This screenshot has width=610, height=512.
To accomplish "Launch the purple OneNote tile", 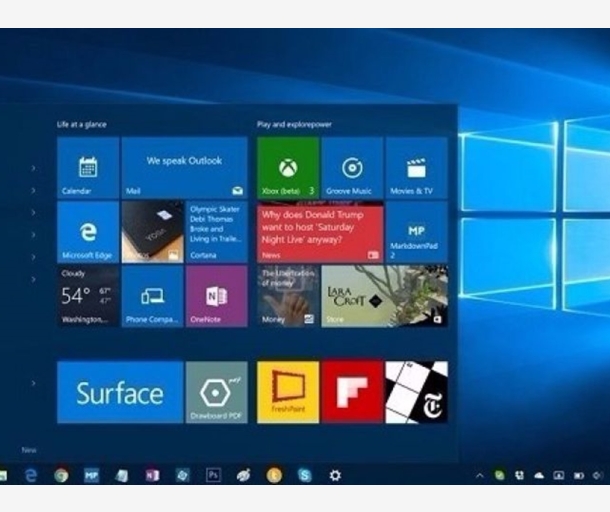I will 217,296.
